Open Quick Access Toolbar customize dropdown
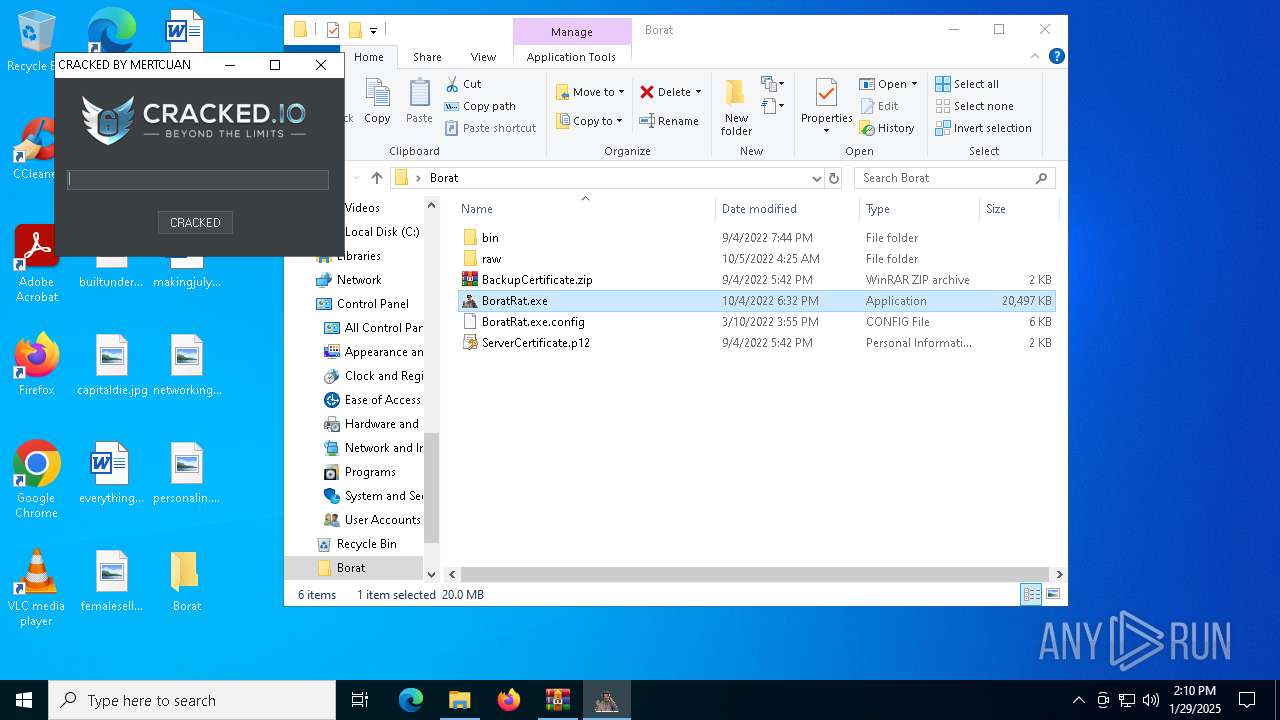1280x720 pixels. 373,30
